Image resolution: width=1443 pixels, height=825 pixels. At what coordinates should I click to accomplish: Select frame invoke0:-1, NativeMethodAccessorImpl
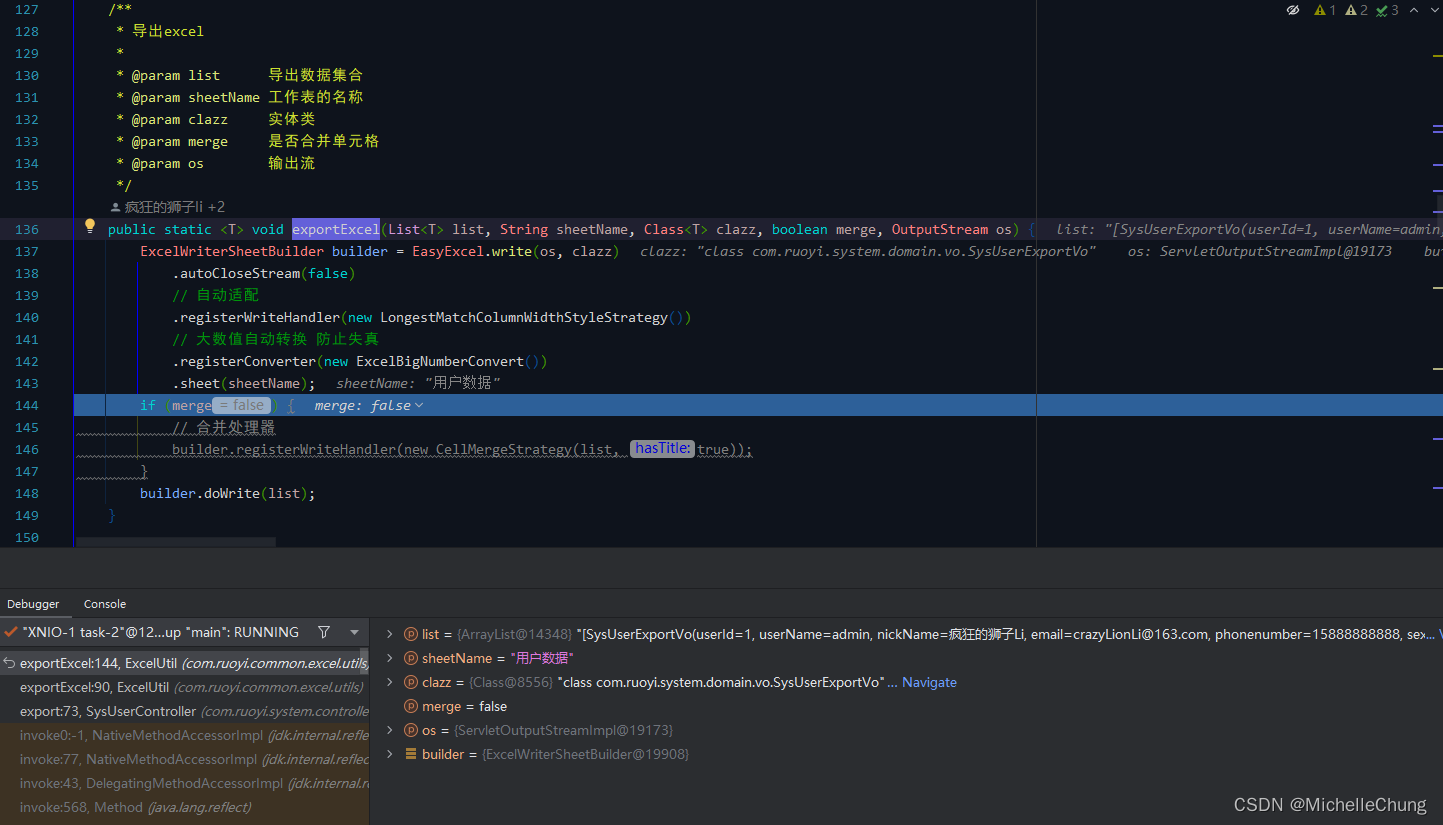click(184, 735)
